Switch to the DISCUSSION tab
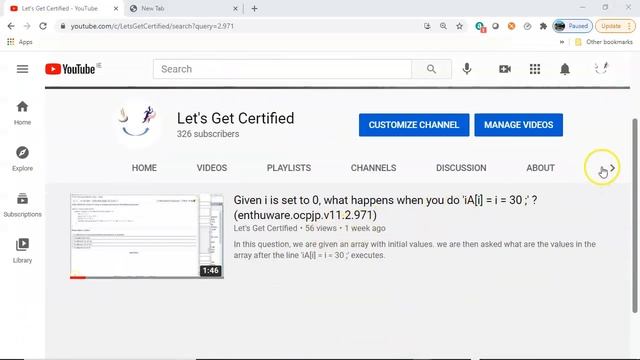Image resolution: width=640 pixels, height=360 pixels. click(461, 168)
